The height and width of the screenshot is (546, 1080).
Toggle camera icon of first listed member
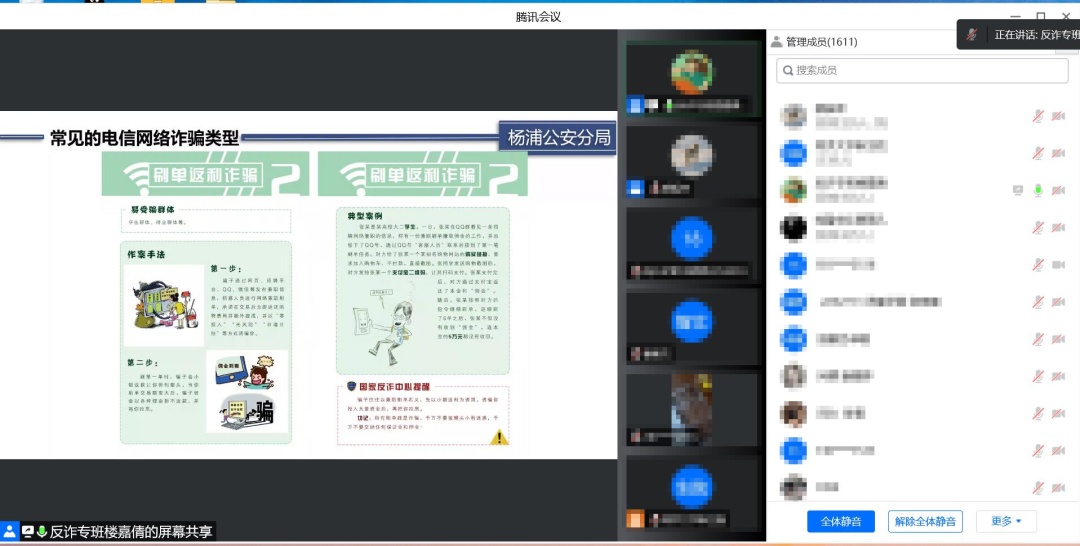pos(1058,116)
